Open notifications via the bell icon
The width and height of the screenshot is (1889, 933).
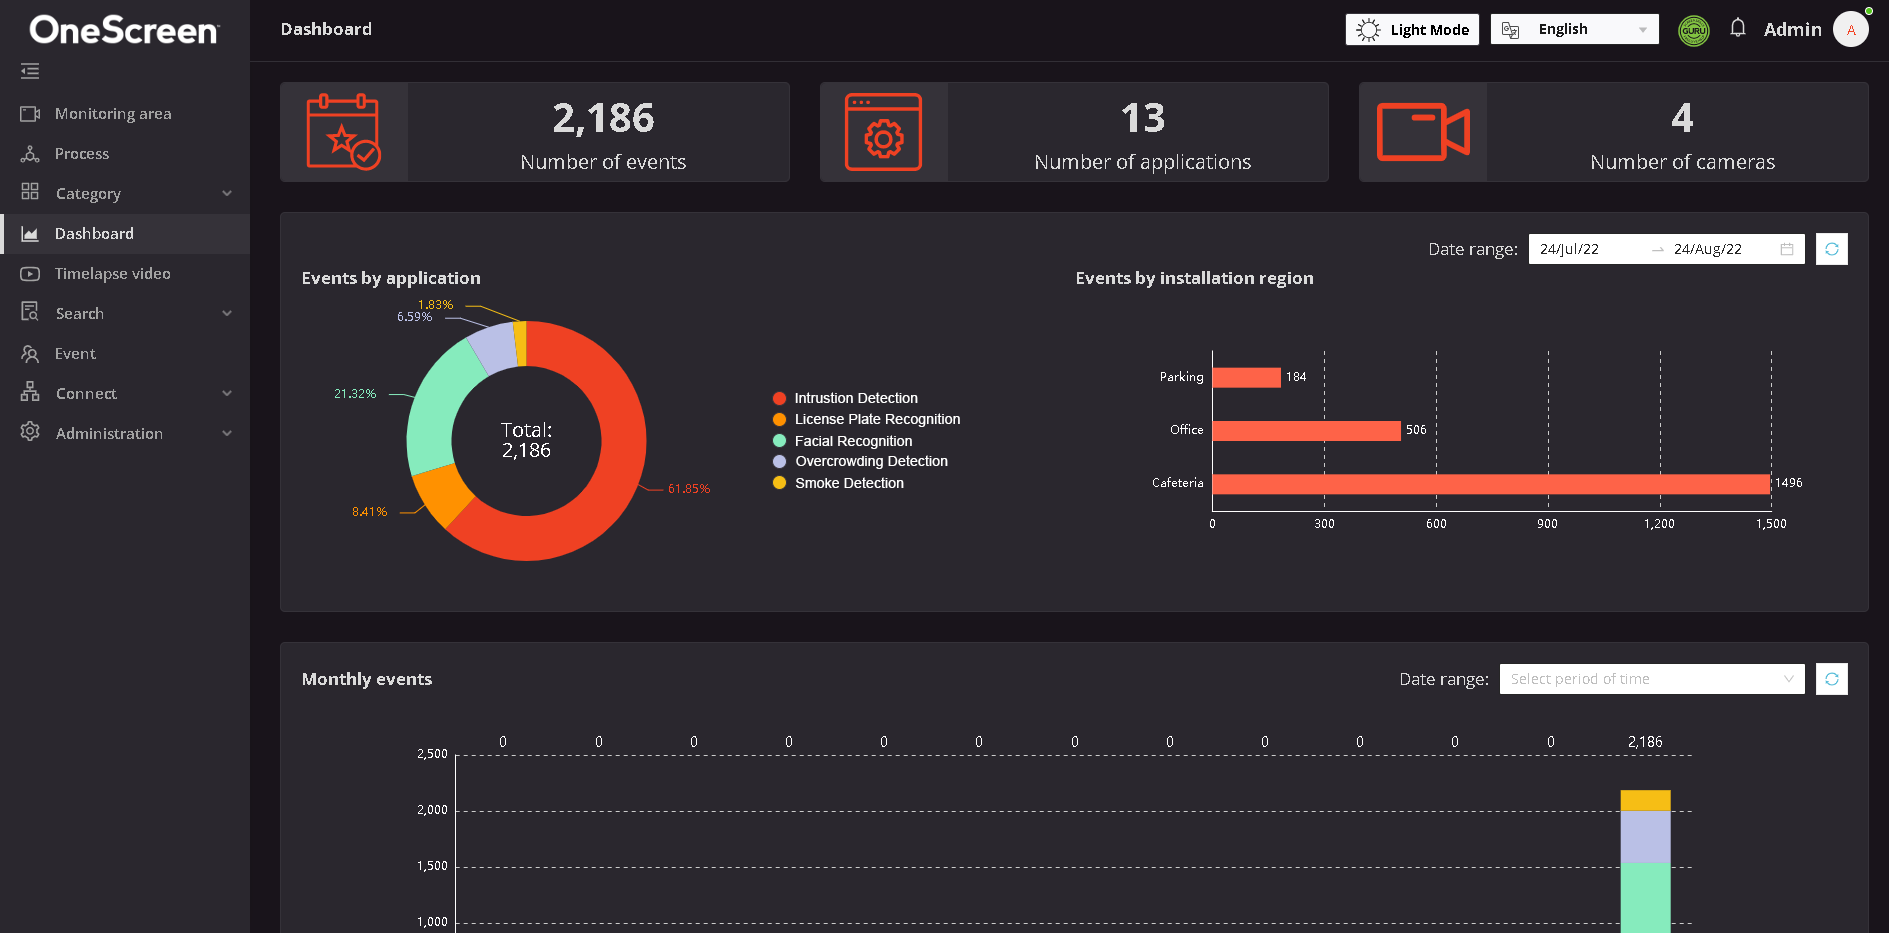click(x=1738, y=28)
